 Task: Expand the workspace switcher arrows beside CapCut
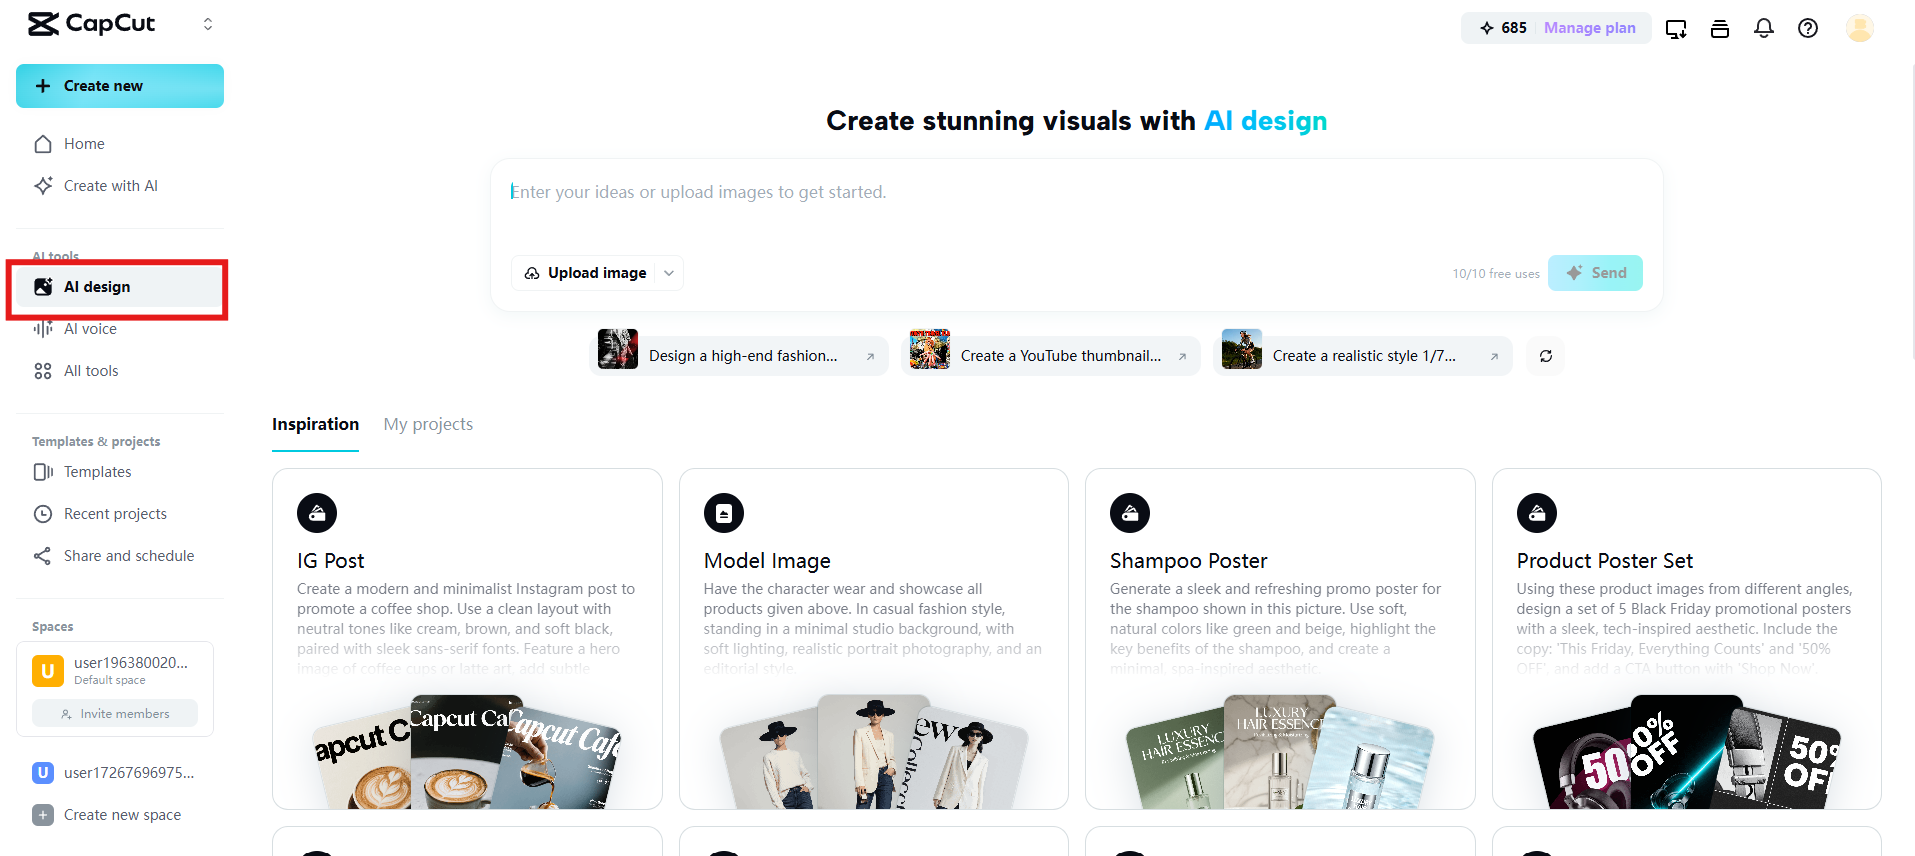pos(208,24)
